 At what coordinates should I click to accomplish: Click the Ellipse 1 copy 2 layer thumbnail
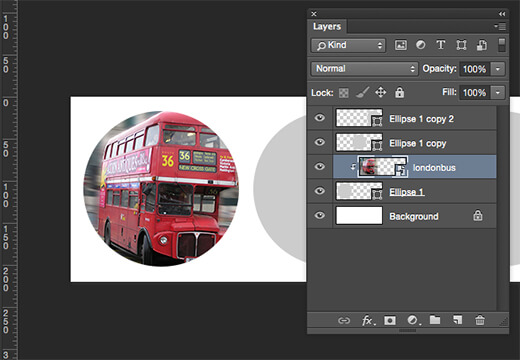pos(359,118)
